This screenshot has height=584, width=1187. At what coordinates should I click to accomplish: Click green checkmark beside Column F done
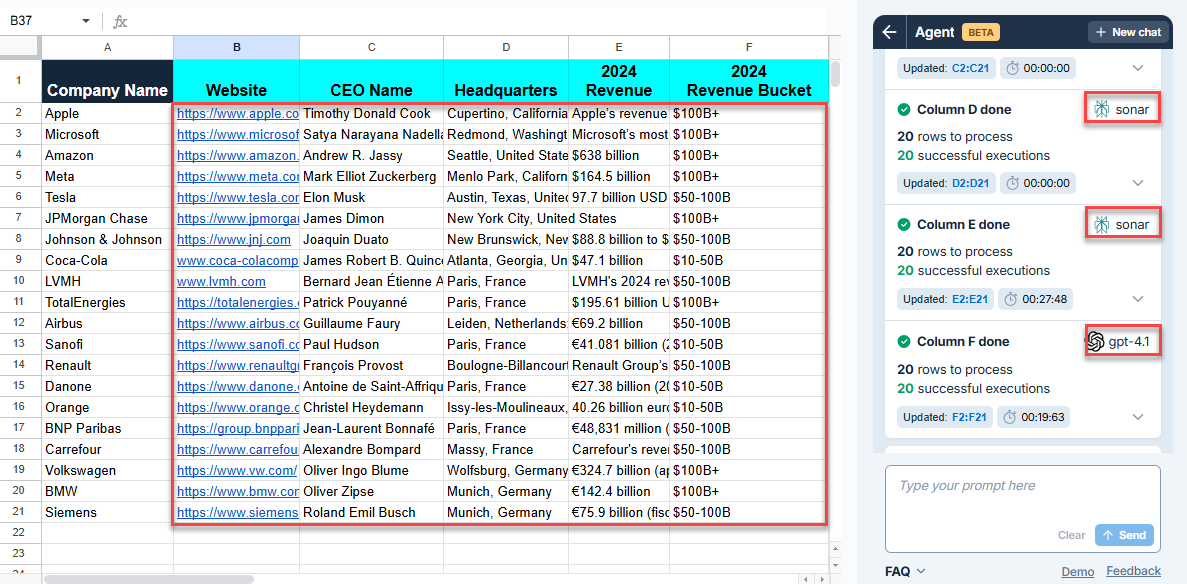point(904,342)
